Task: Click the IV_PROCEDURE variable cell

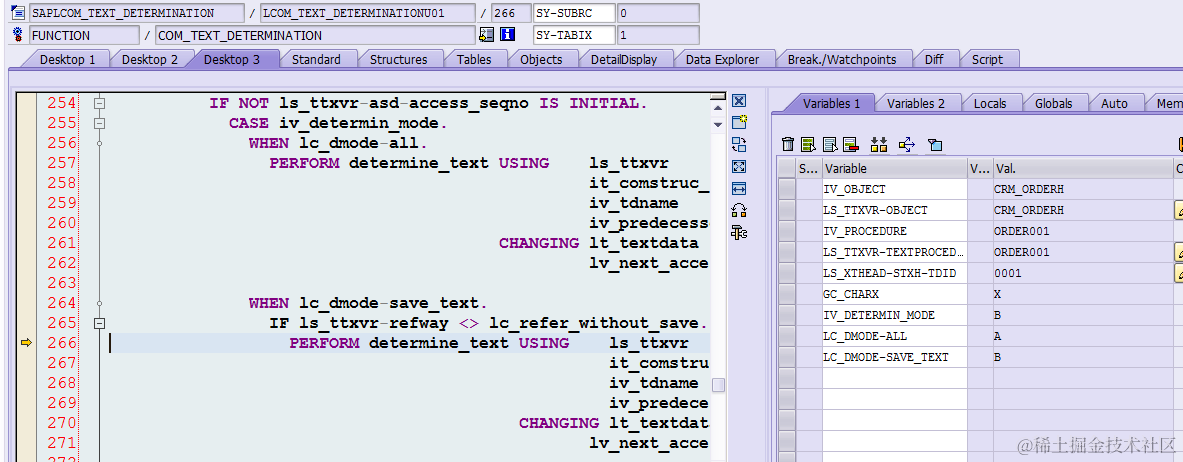Action: click(x=895, y=231)
